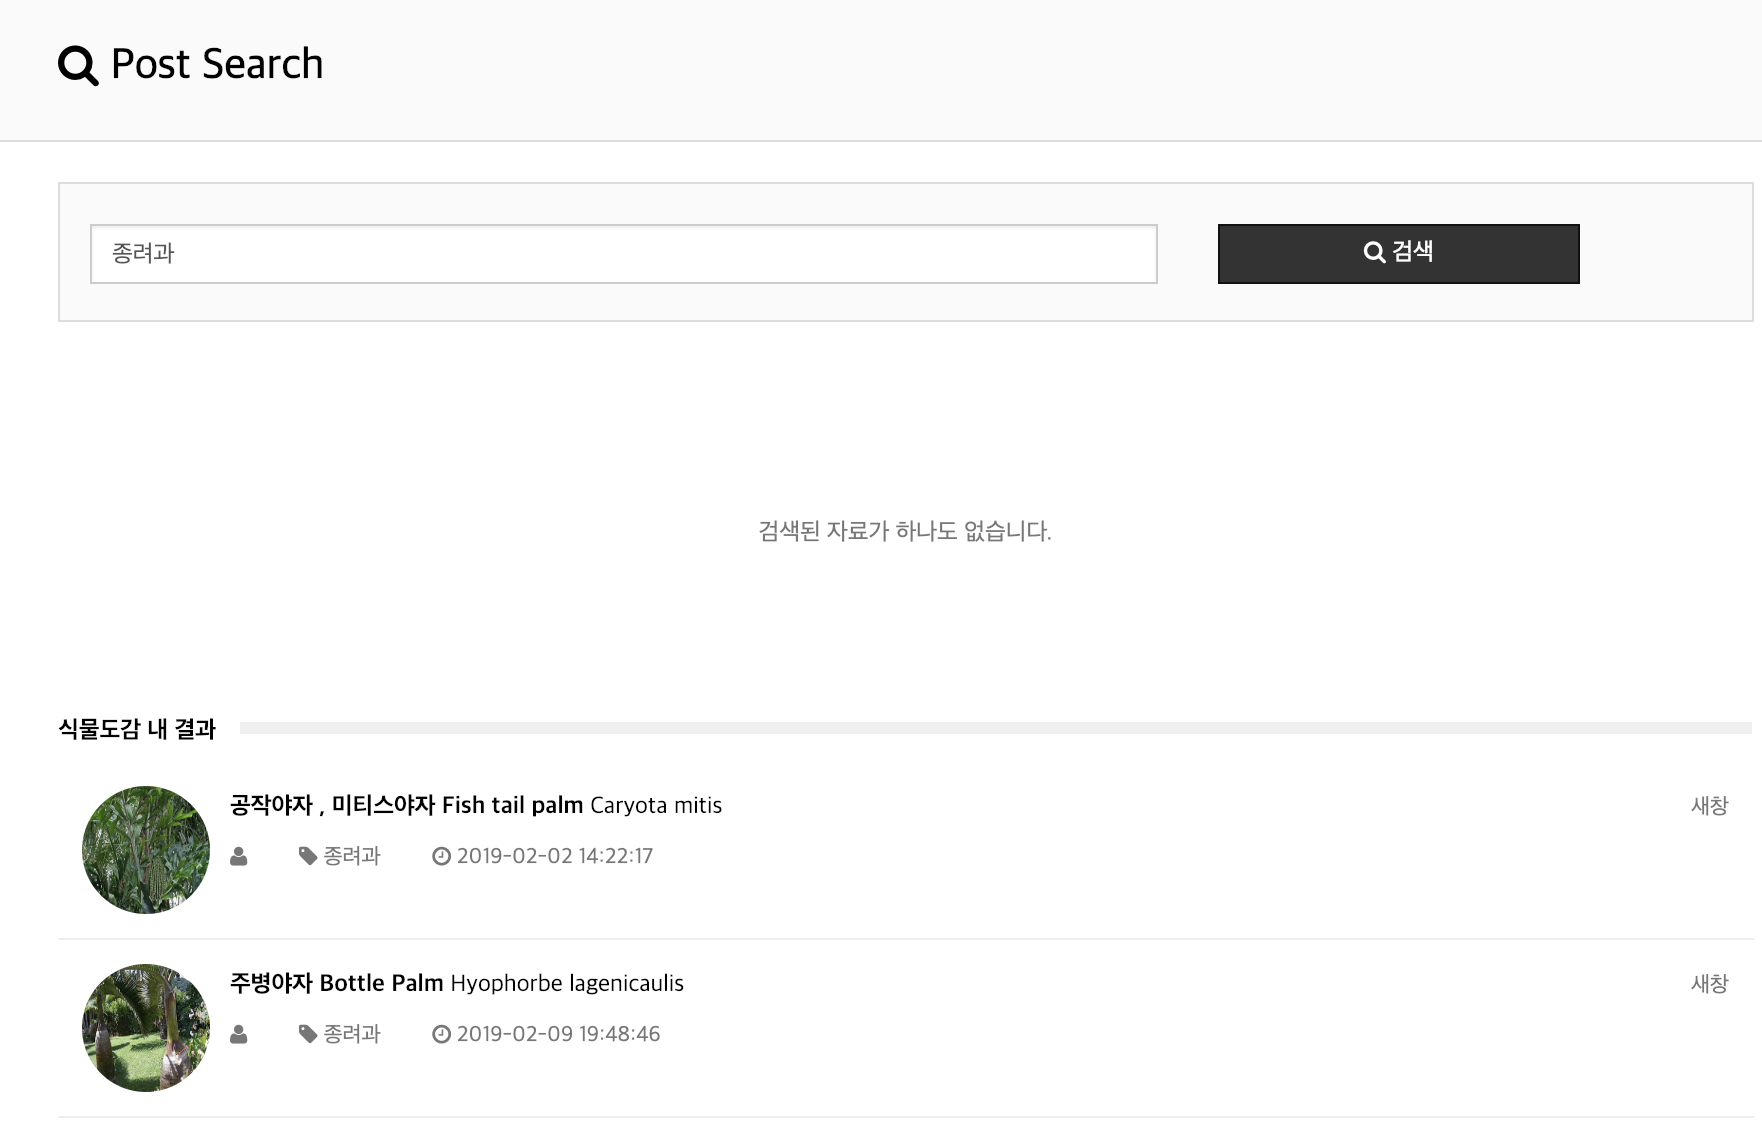The height and width of the screenshot is (1136, 1762).
Task: Click clock icon beside 2019-02-09 date
Action: tap(441, 1034)
